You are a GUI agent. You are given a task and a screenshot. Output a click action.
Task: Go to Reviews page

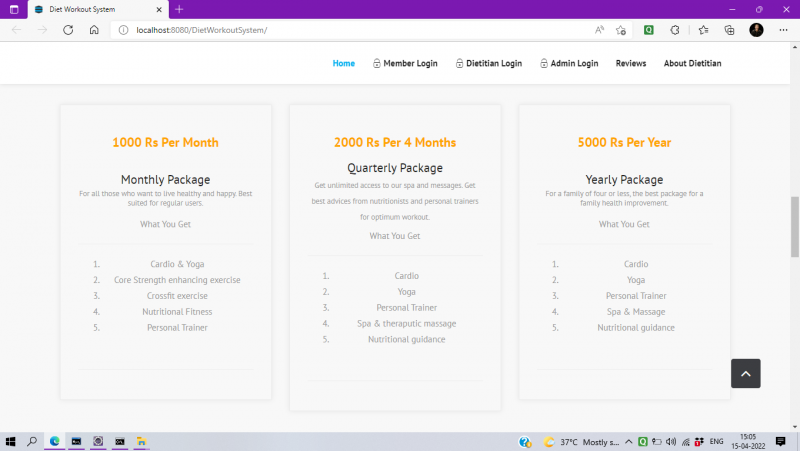(631, 63)
